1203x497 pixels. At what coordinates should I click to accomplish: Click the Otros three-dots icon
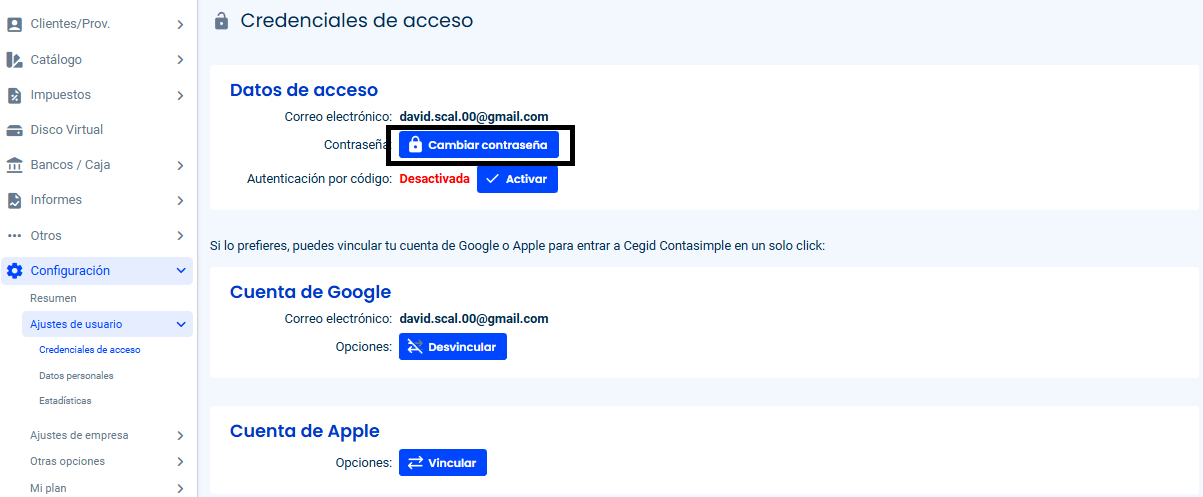[x=14, y=236]
